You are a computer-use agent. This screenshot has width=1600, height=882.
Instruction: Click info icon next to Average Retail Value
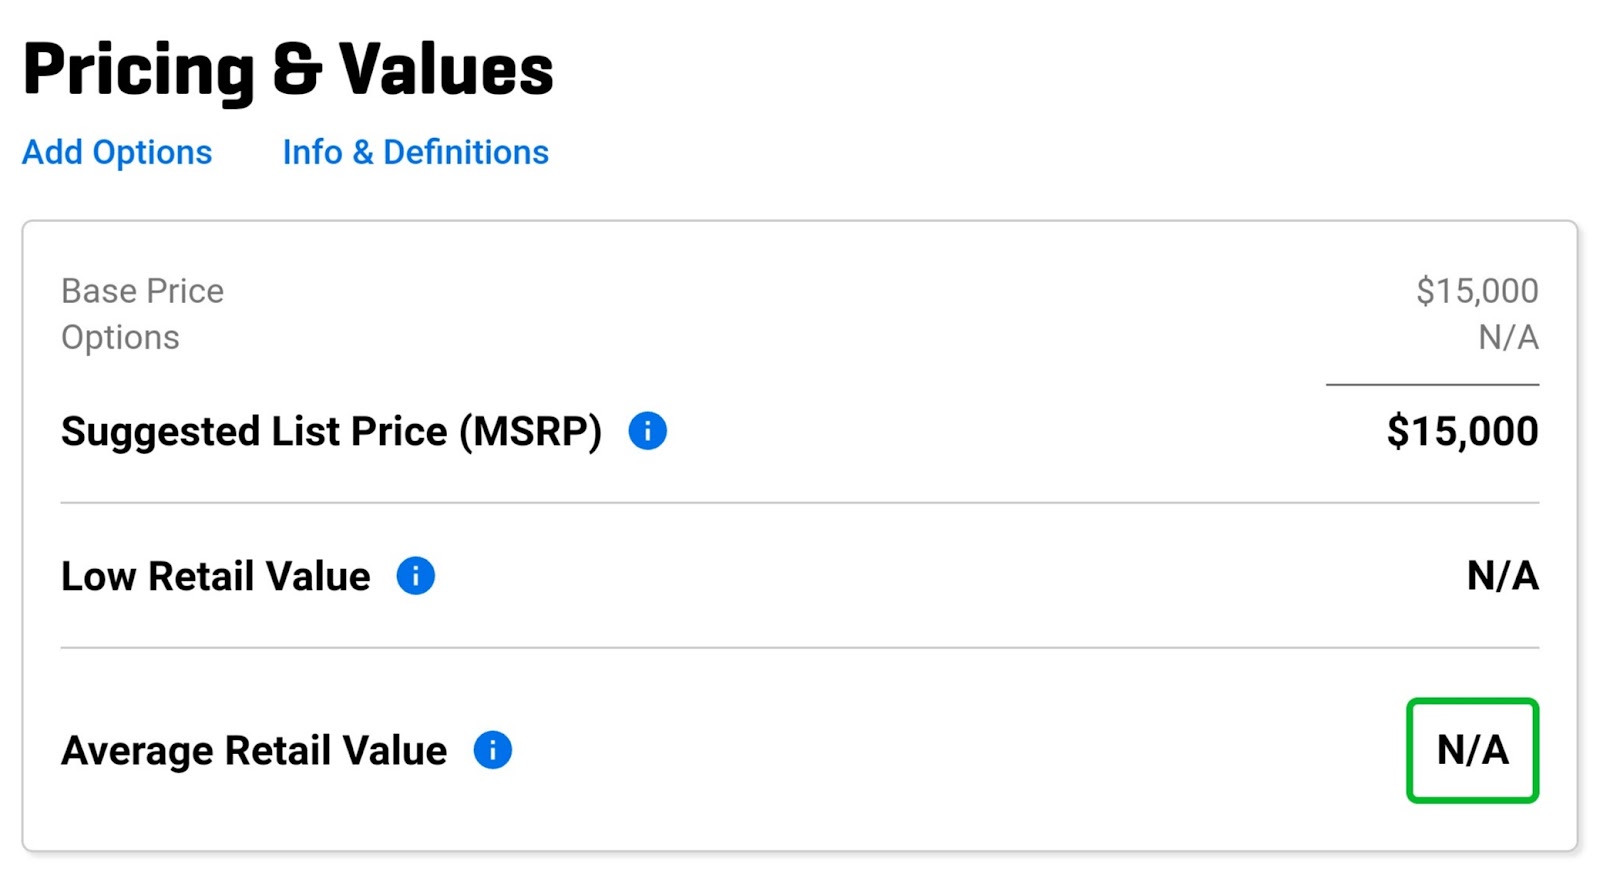(x=492, y=750)
